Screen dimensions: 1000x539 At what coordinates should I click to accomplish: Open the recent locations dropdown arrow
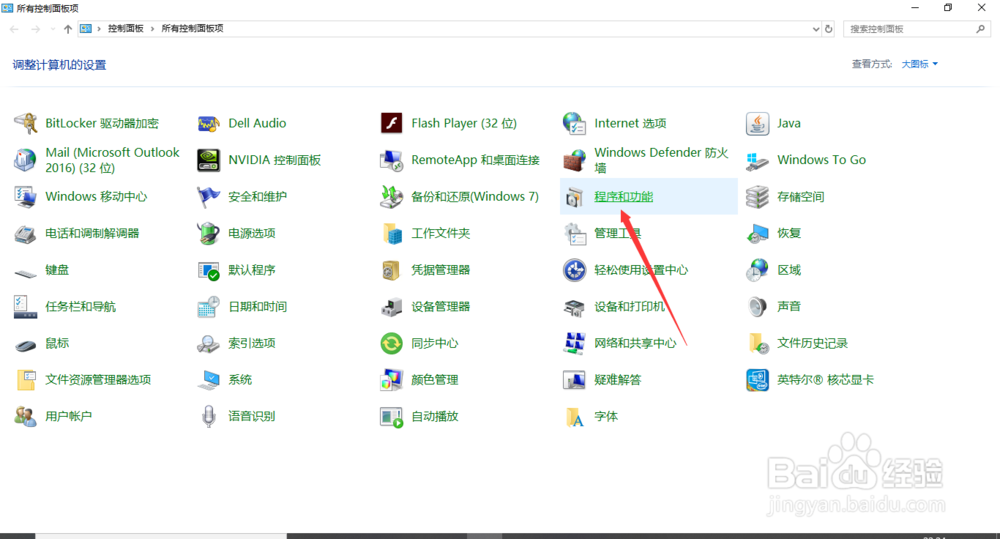point(52,29)
